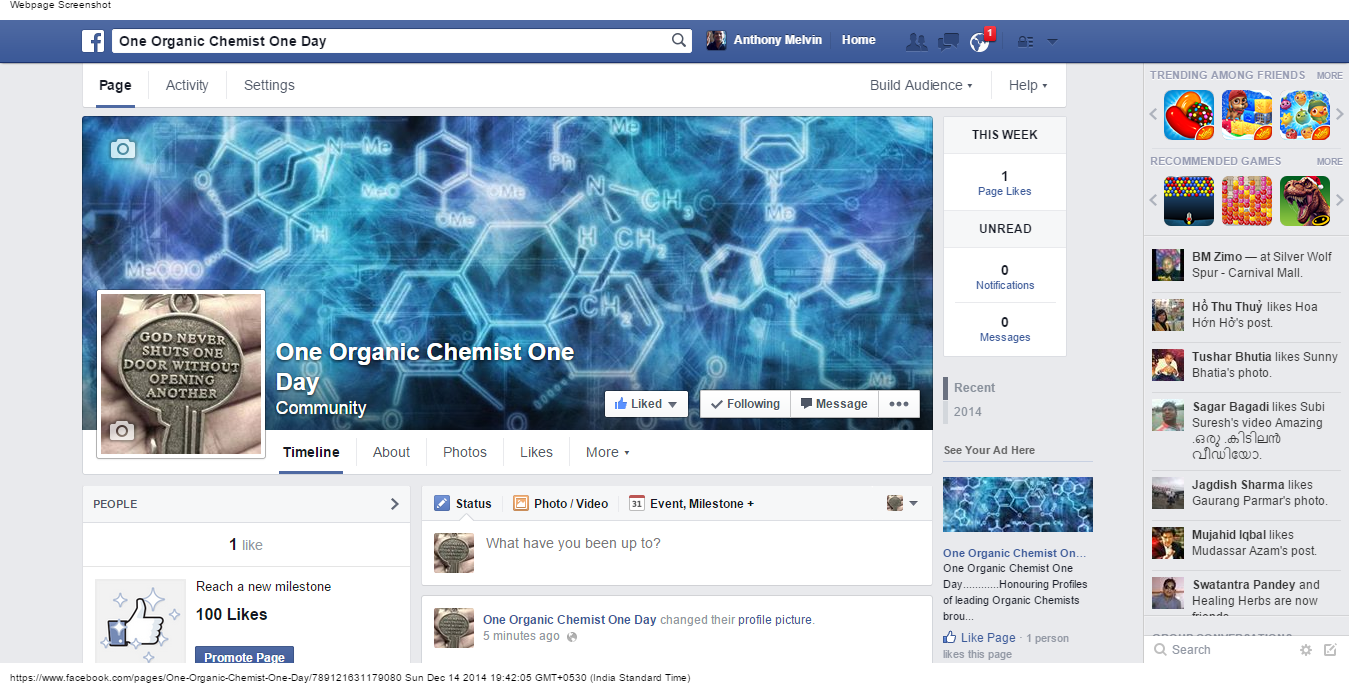Click the top search input field

click(392, 41)
